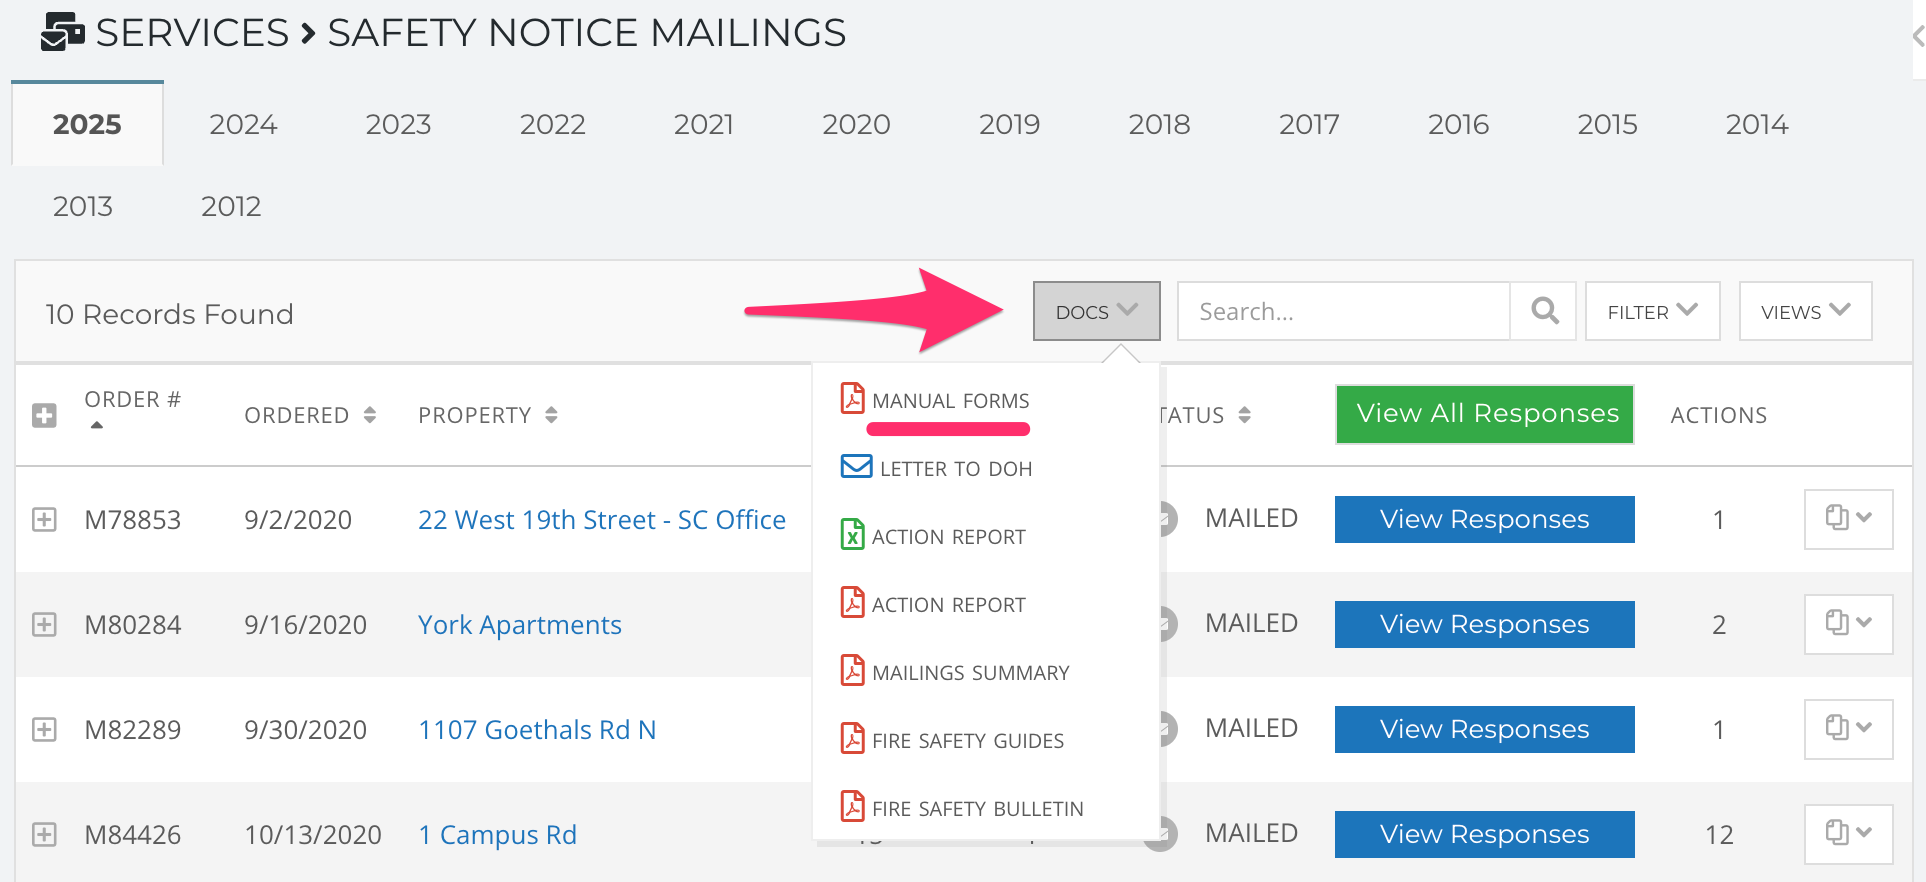Image resolution: width=1926 pixels, height=882 pixels.
Task: Sort by ORDERED column
Action: click(310, 415)
